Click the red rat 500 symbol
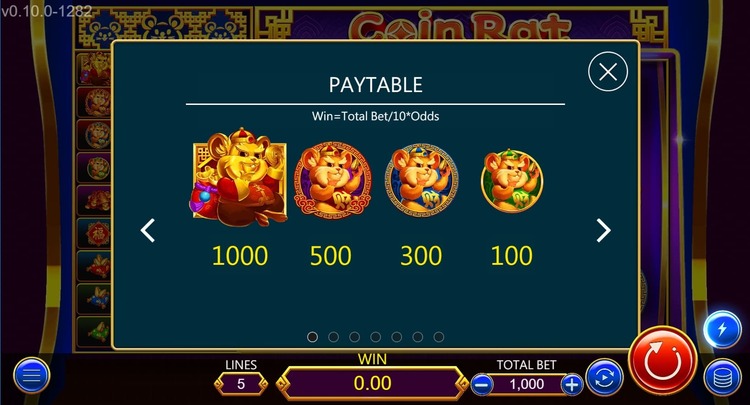750x405 pixels. point(332,180)
